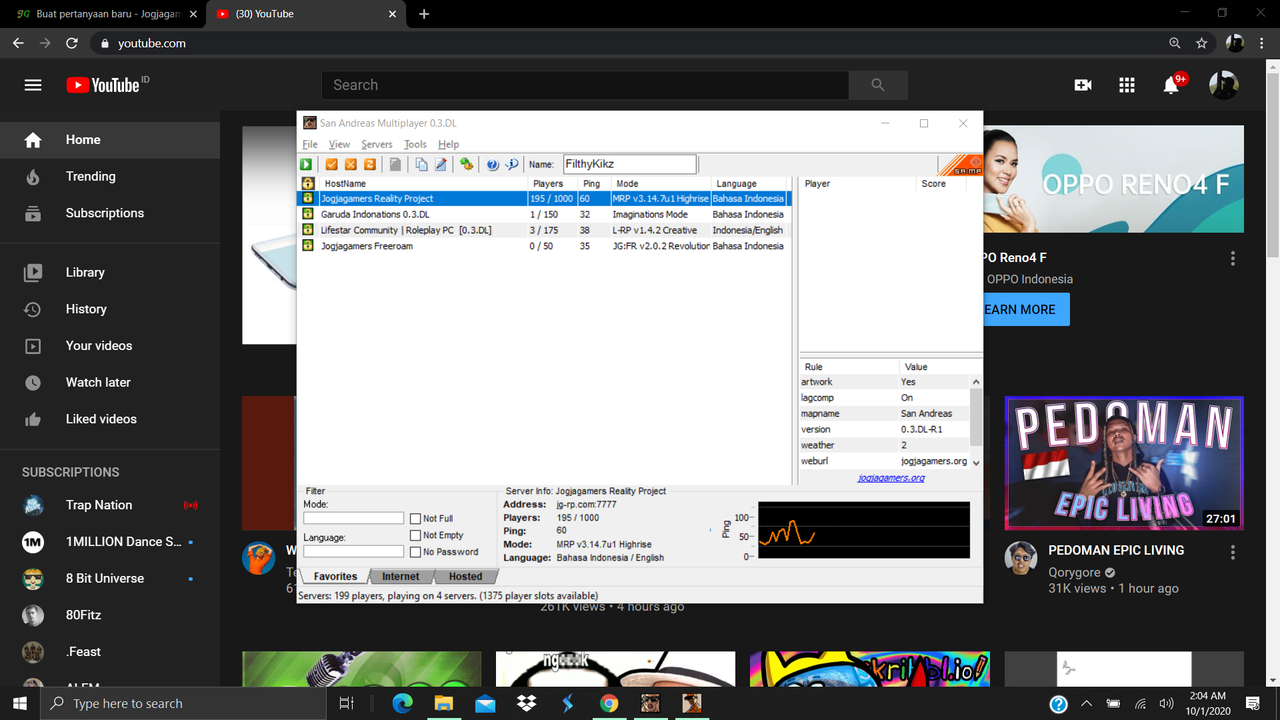The width and height of the screenshot is (1280, 720).
Task: Click the grey Master List page icon
Action: 395,164
